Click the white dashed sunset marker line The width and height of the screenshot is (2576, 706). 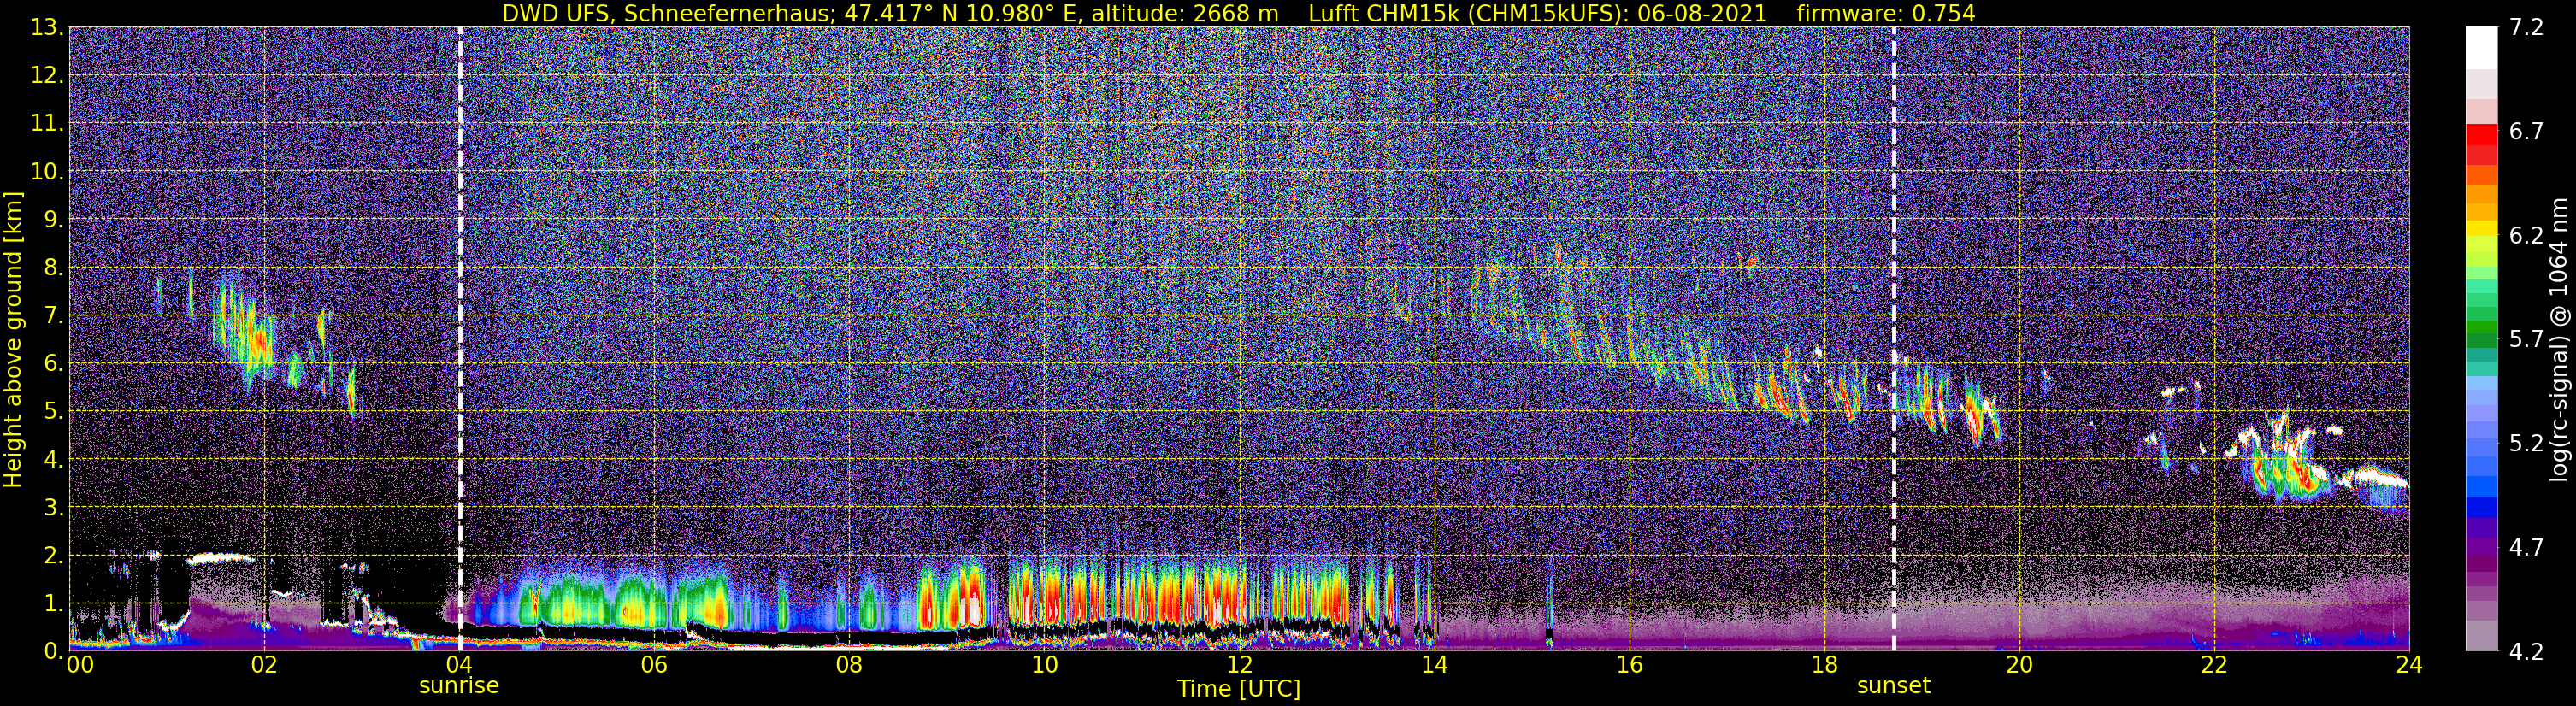[1894, 339]
